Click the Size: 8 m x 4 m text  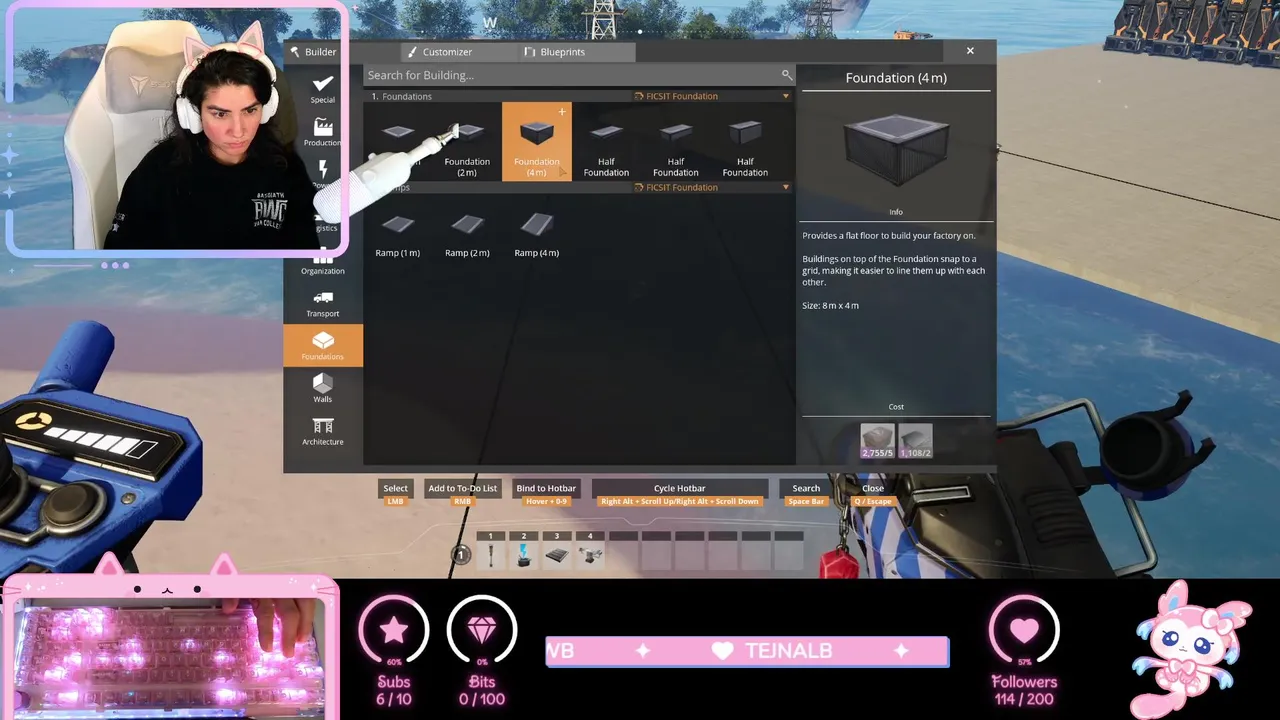(830, 305)
